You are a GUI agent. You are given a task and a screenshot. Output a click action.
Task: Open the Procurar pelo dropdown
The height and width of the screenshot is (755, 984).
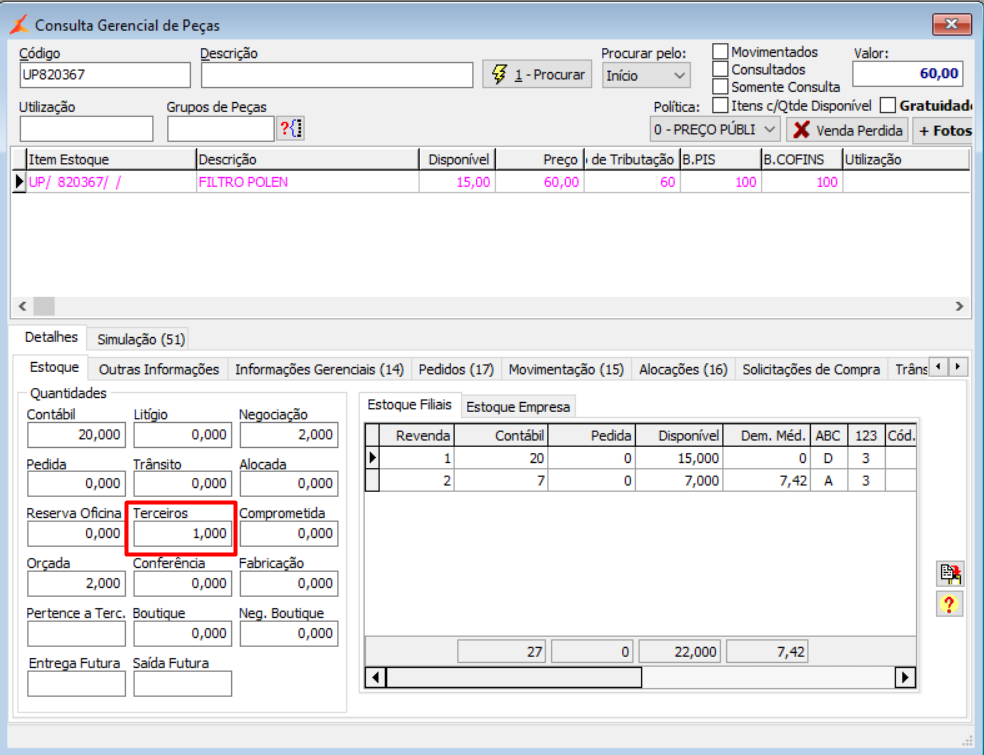[646, 76]
